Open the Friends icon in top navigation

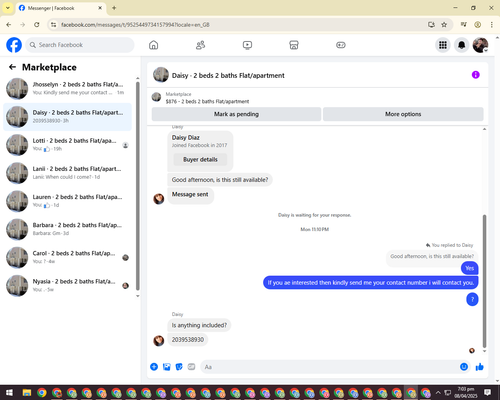coord(200,45)
